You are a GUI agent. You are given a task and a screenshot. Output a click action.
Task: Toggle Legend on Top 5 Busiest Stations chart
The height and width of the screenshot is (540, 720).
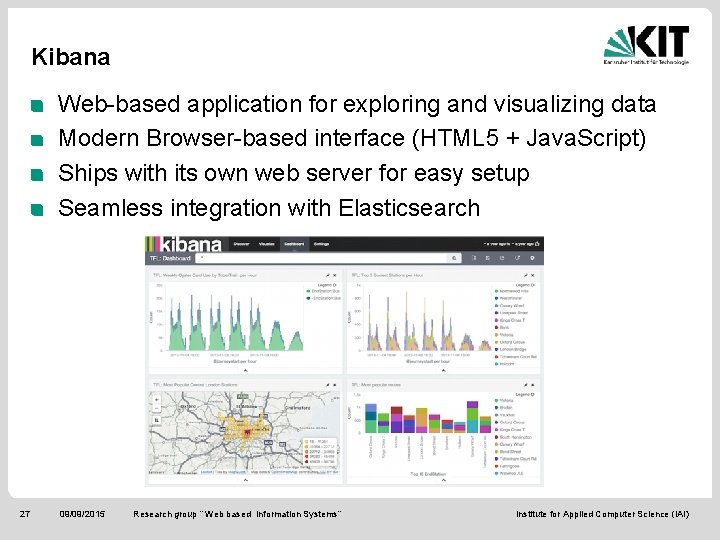click(x=525, y=285)
